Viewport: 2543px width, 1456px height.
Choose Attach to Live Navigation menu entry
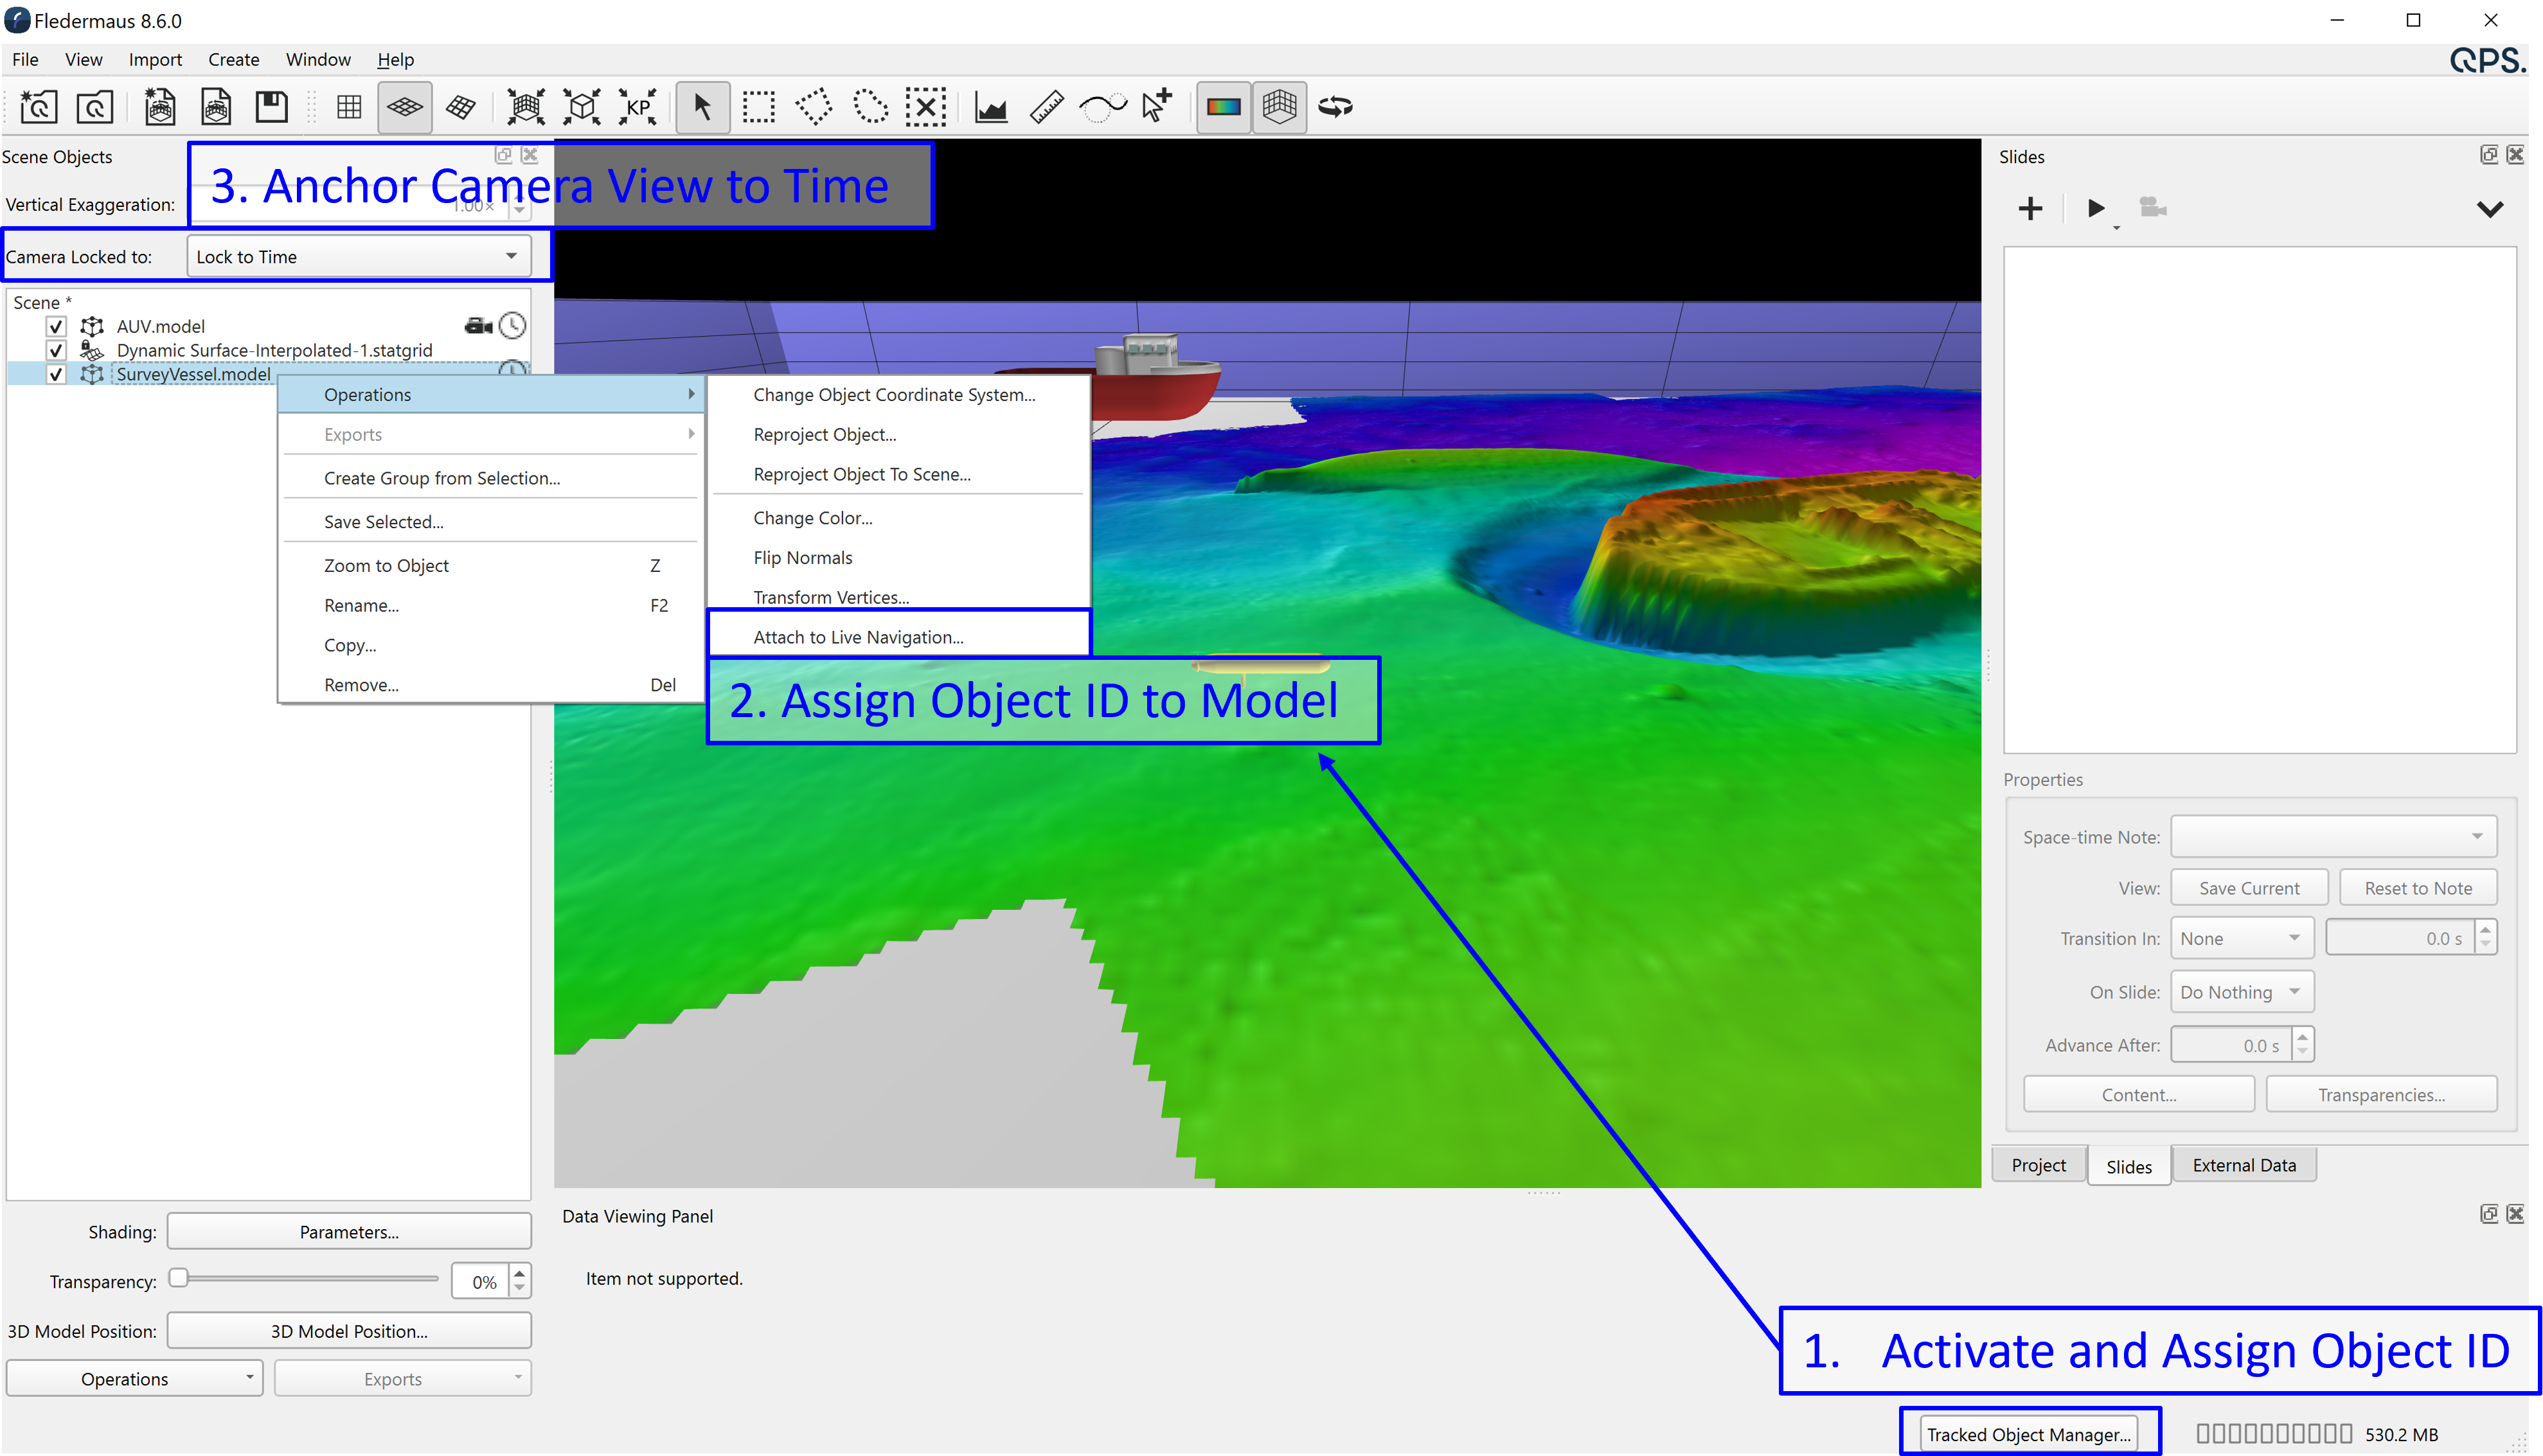point(858,637)
